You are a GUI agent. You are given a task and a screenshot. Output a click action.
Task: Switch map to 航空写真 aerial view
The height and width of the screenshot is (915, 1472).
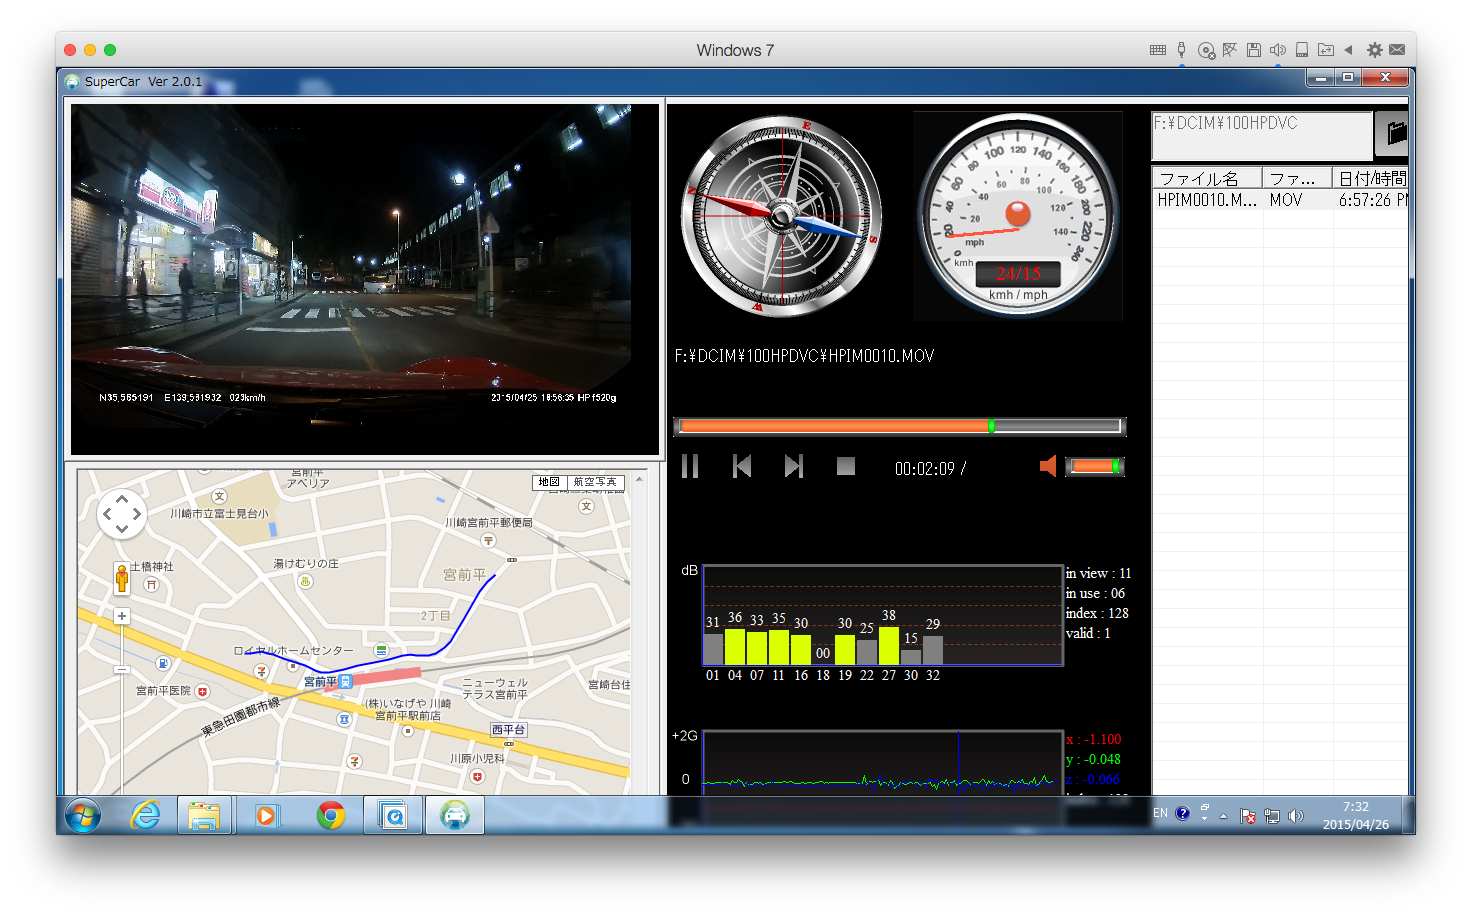coord(595,482)
